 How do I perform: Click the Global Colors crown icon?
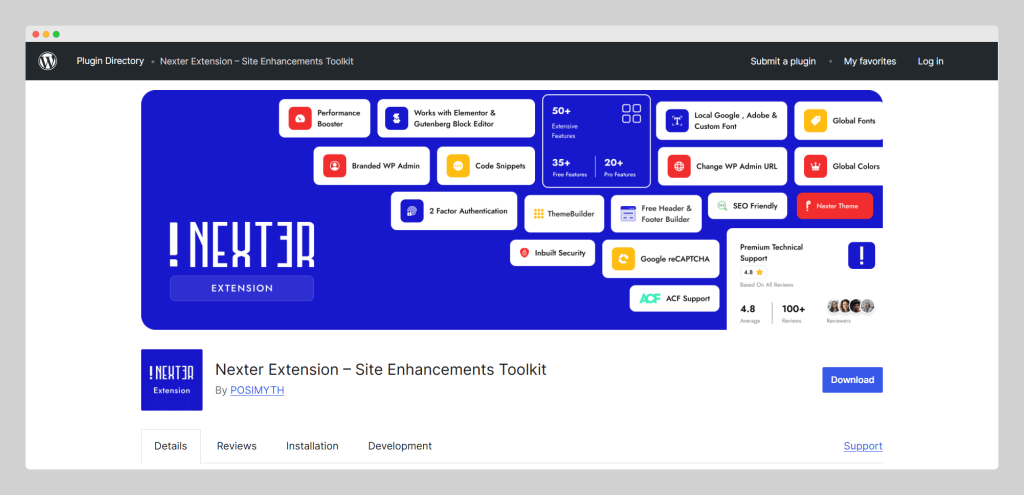click(x=815, y=166)
